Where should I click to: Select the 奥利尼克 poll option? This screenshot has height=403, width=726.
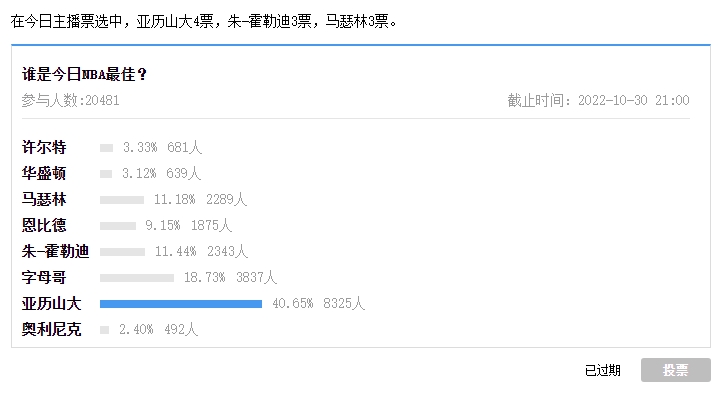click(x=51, y=329)
